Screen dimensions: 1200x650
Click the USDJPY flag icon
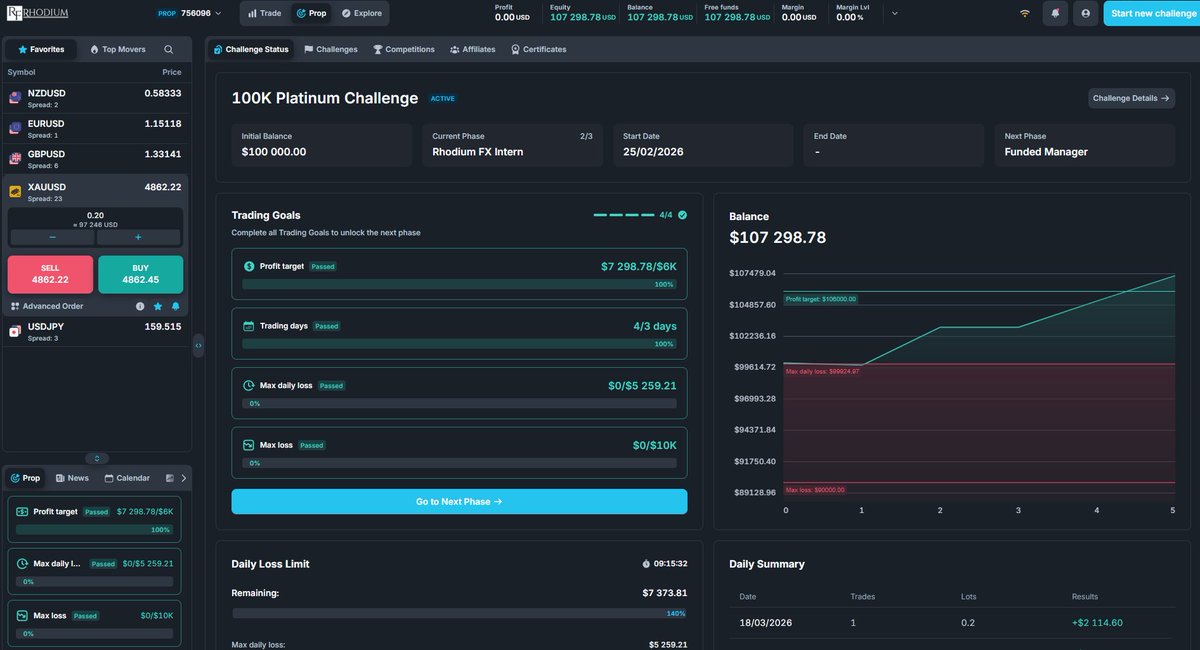(x=15, y=331)
